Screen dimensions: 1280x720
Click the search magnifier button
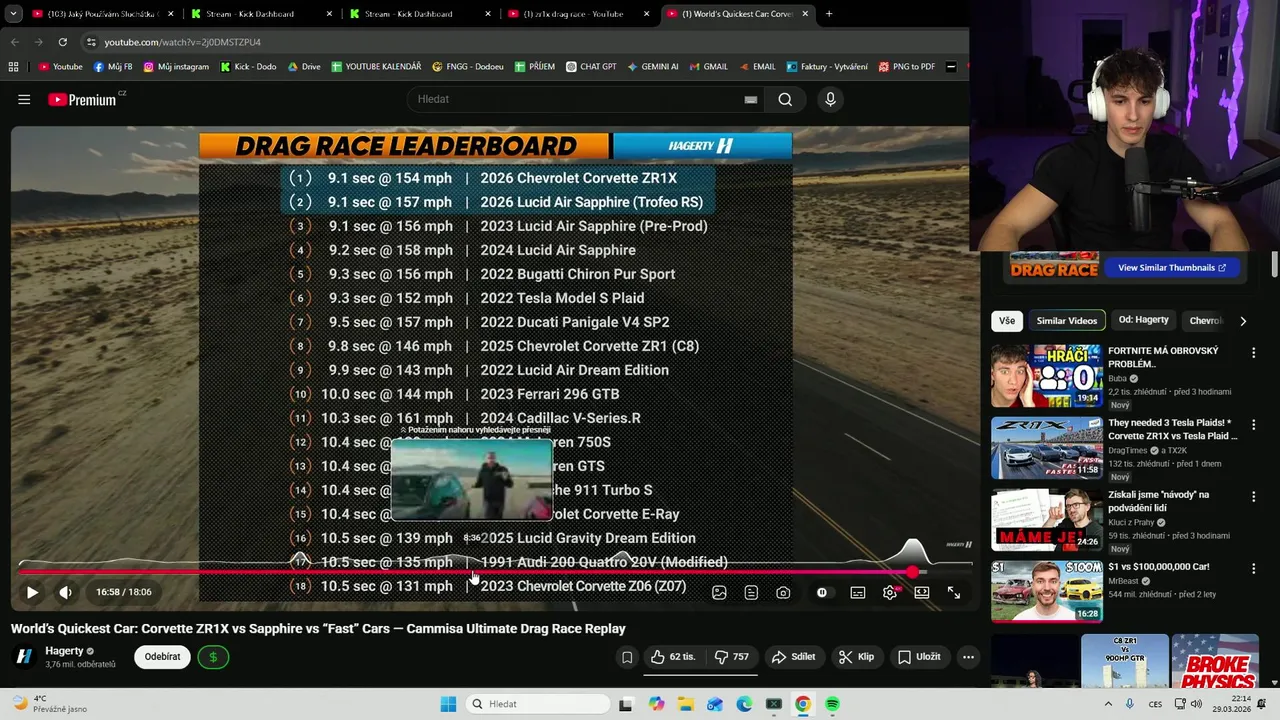point(785,99)
